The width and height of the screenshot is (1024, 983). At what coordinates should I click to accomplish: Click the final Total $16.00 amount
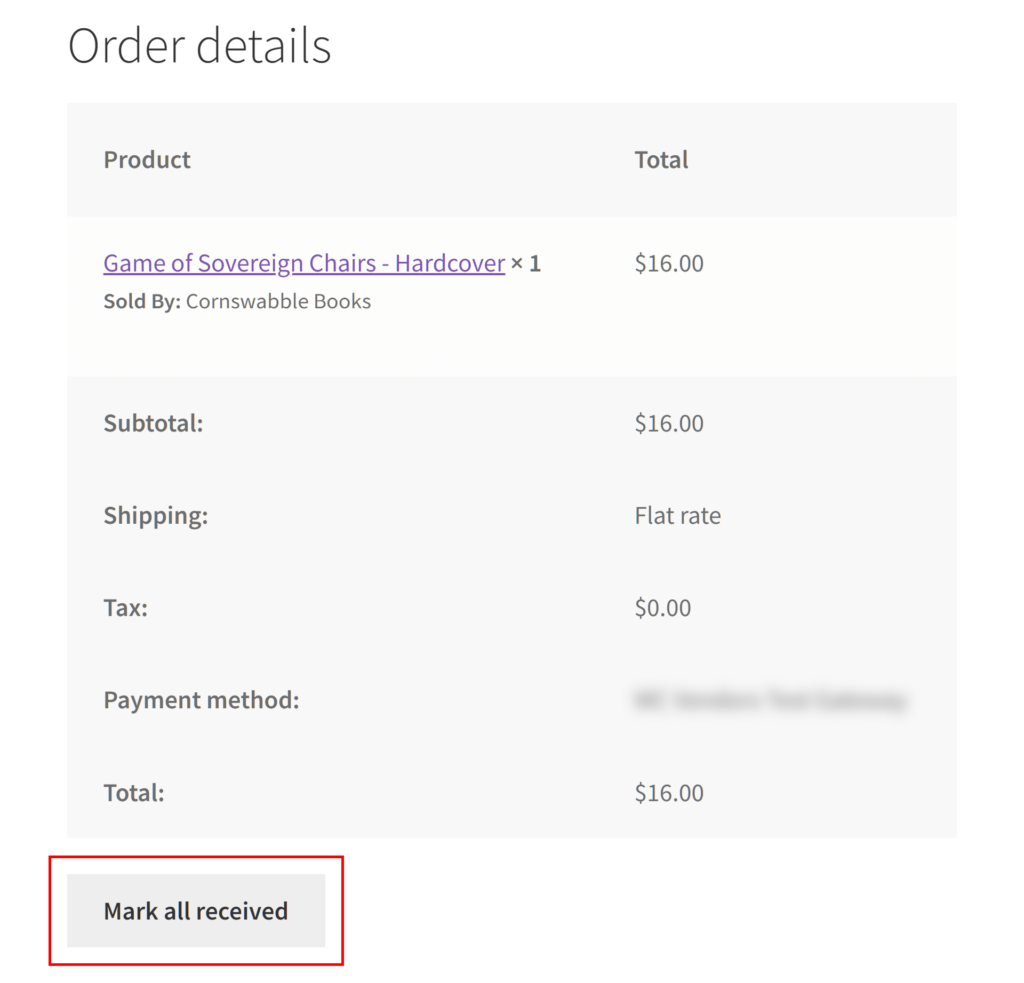(x=669, y=793)
